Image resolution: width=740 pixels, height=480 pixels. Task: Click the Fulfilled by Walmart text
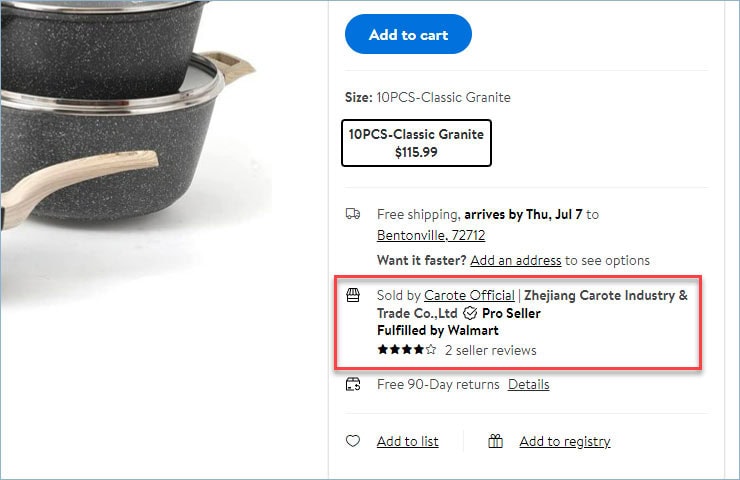click(437, 330)
